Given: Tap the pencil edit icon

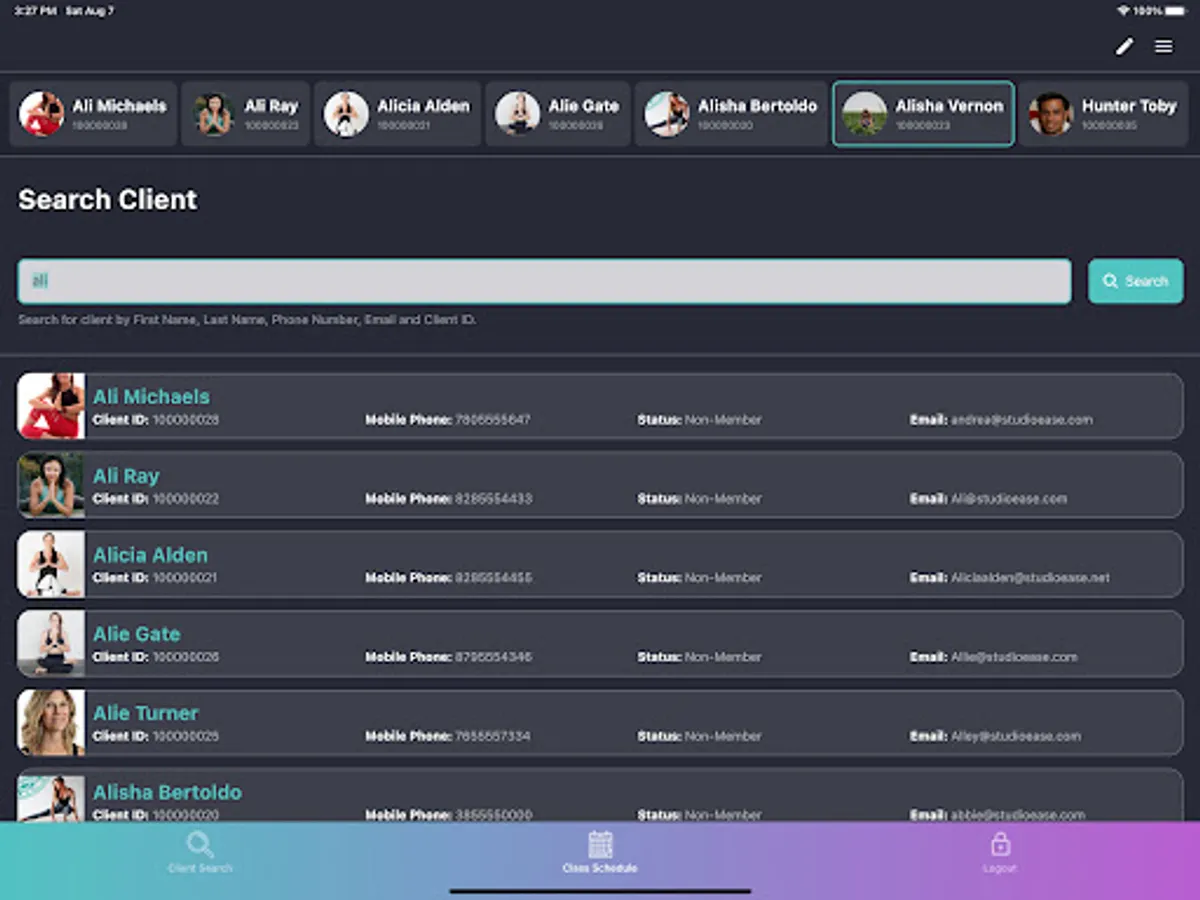Looking at the screenshot, I should [x=1125, y=46].
